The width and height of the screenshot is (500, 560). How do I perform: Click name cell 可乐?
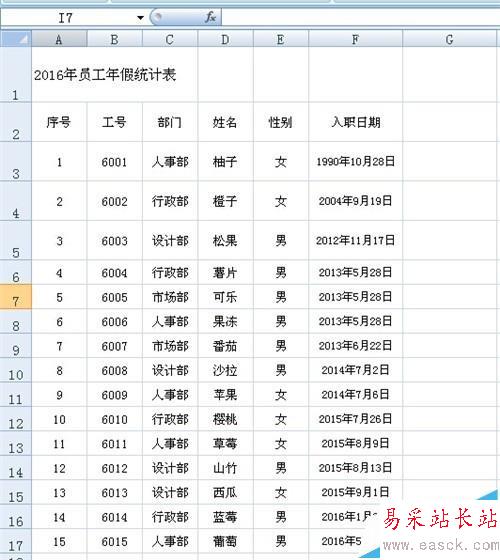pos(225,297)
